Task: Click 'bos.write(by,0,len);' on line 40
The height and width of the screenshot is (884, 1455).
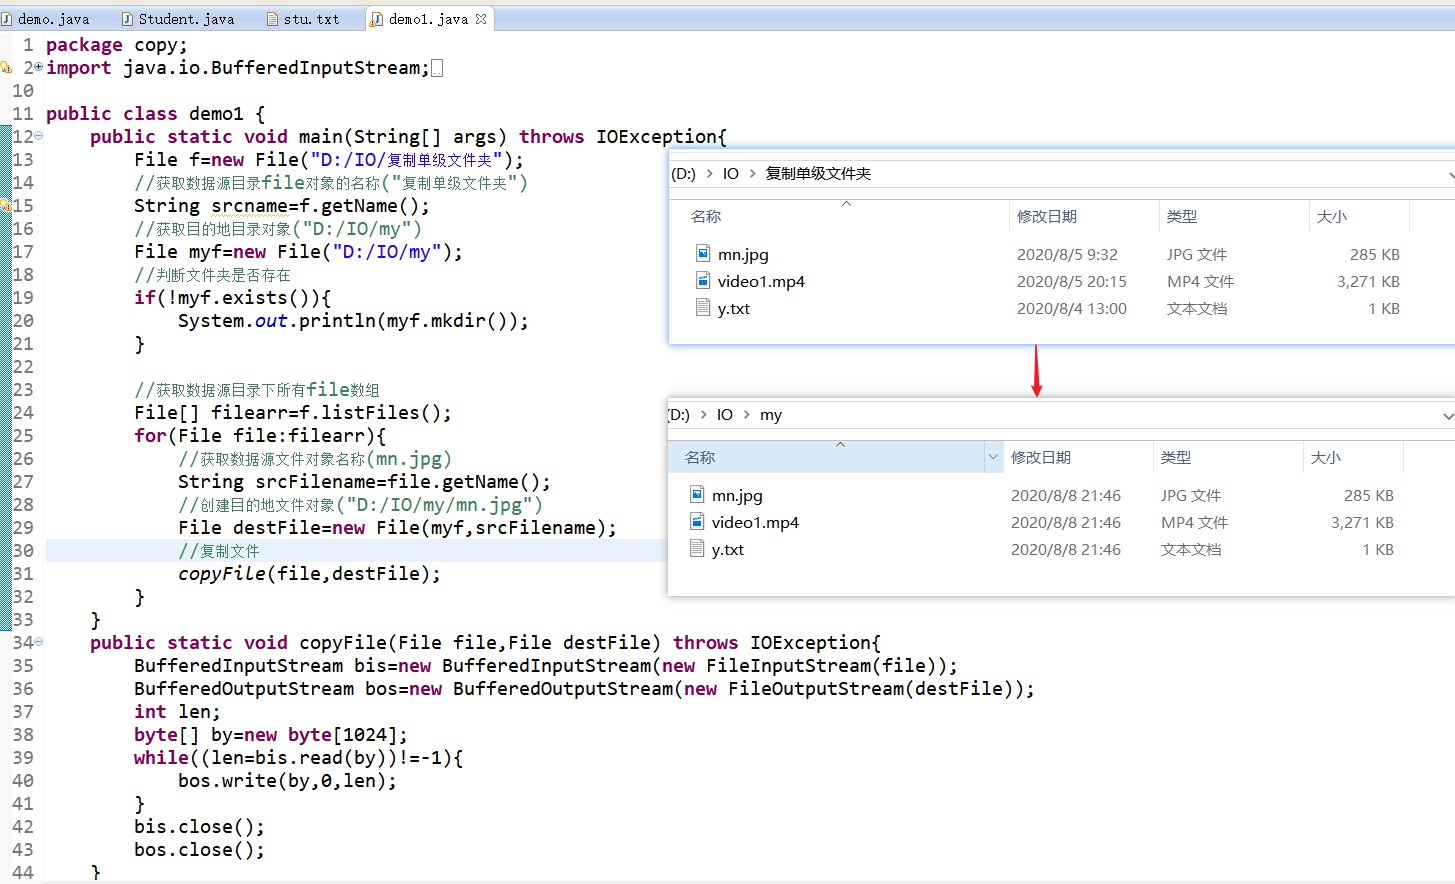Action: click(x=287, y=781)
